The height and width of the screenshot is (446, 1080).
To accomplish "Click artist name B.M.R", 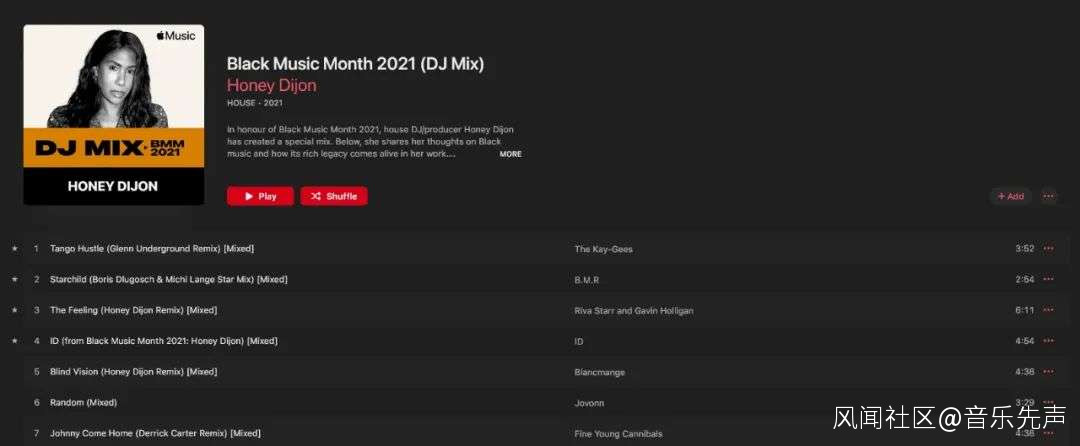I will point(587,280).
